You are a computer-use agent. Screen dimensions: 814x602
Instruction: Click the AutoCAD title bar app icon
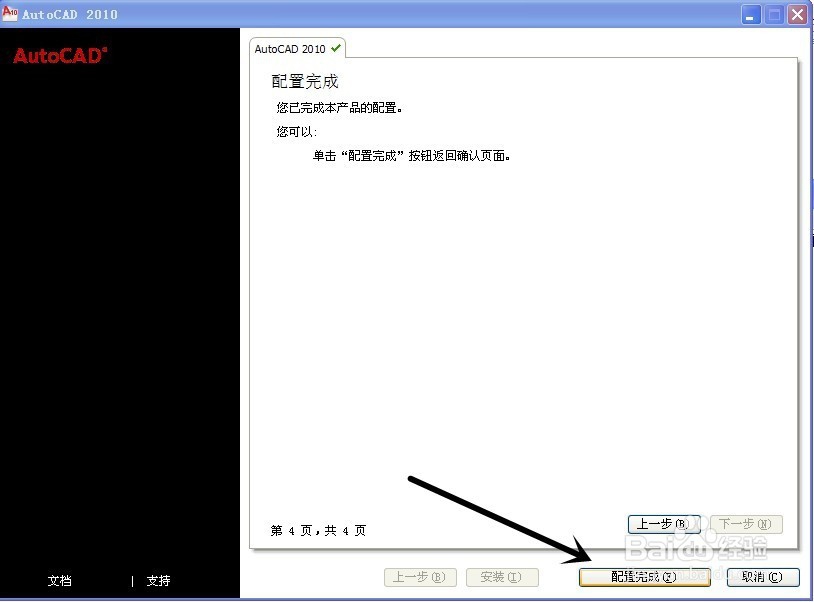point(10,13)
